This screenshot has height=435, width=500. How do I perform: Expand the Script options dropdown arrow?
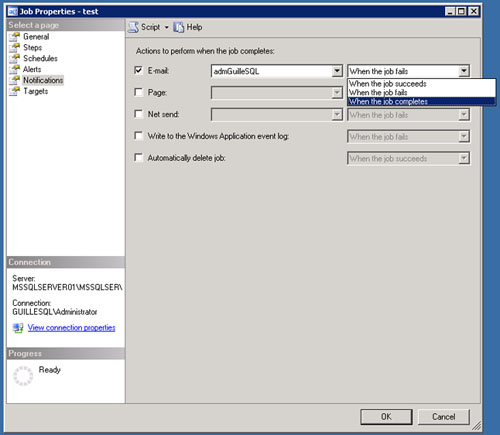167,27
